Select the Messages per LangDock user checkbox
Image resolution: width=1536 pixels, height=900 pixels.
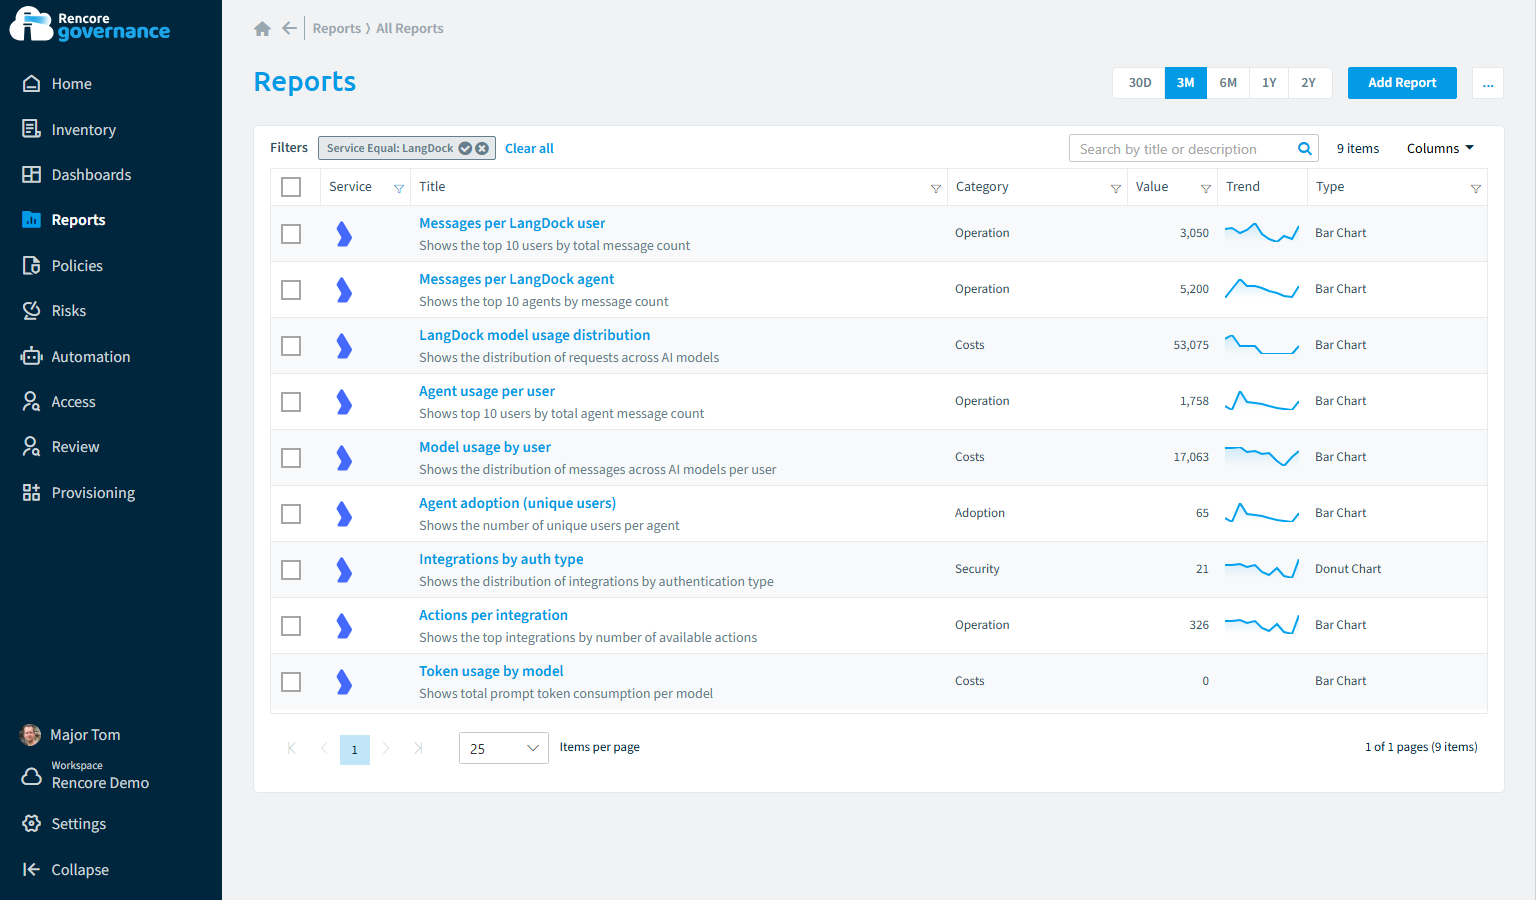point(291,234)
